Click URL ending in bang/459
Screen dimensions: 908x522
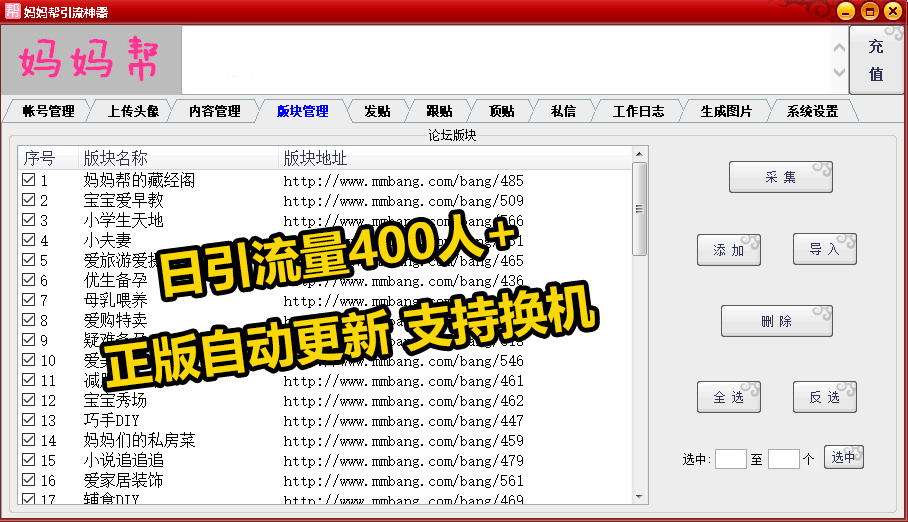[403, 440]
